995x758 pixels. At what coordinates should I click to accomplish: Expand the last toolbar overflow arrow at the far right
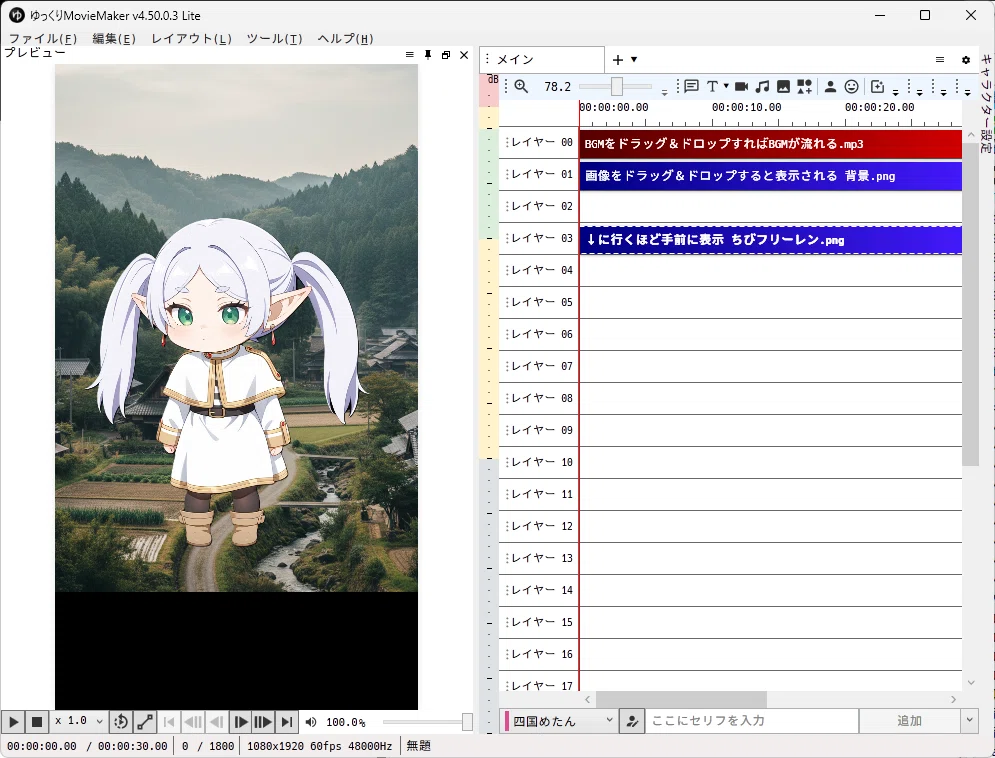click(968, 92)
